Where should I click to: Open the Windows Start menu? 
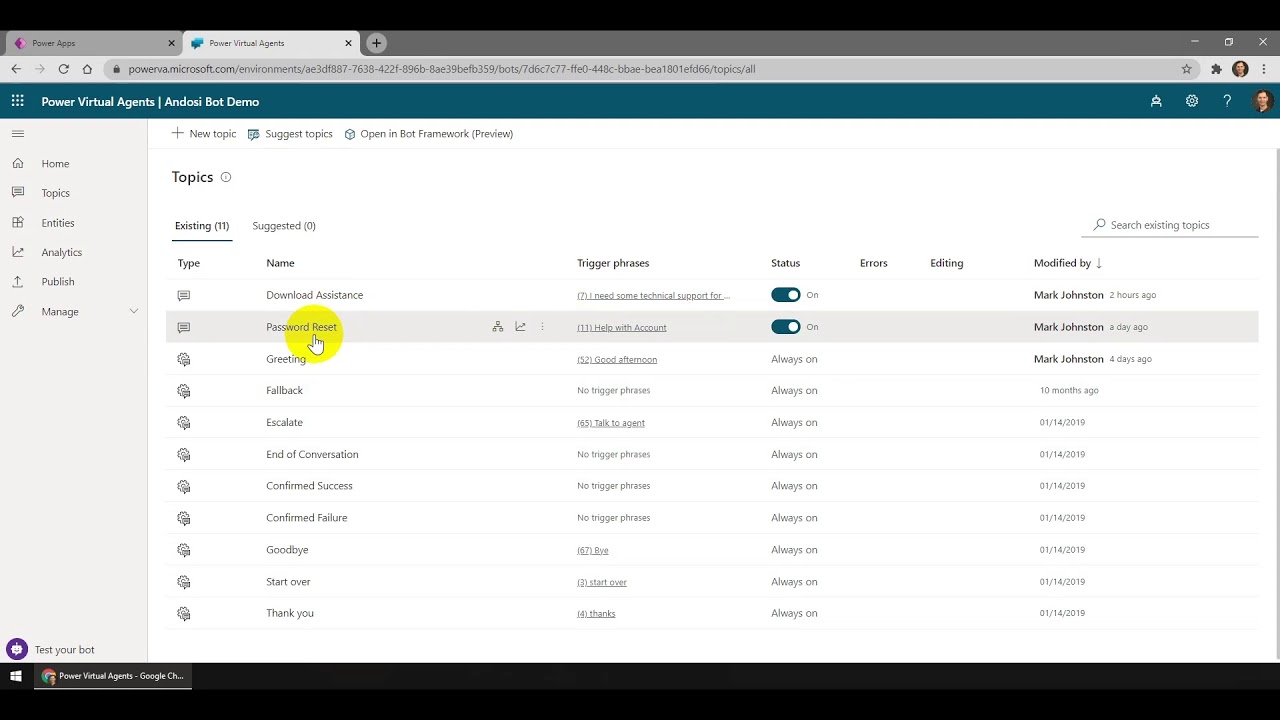15,676
